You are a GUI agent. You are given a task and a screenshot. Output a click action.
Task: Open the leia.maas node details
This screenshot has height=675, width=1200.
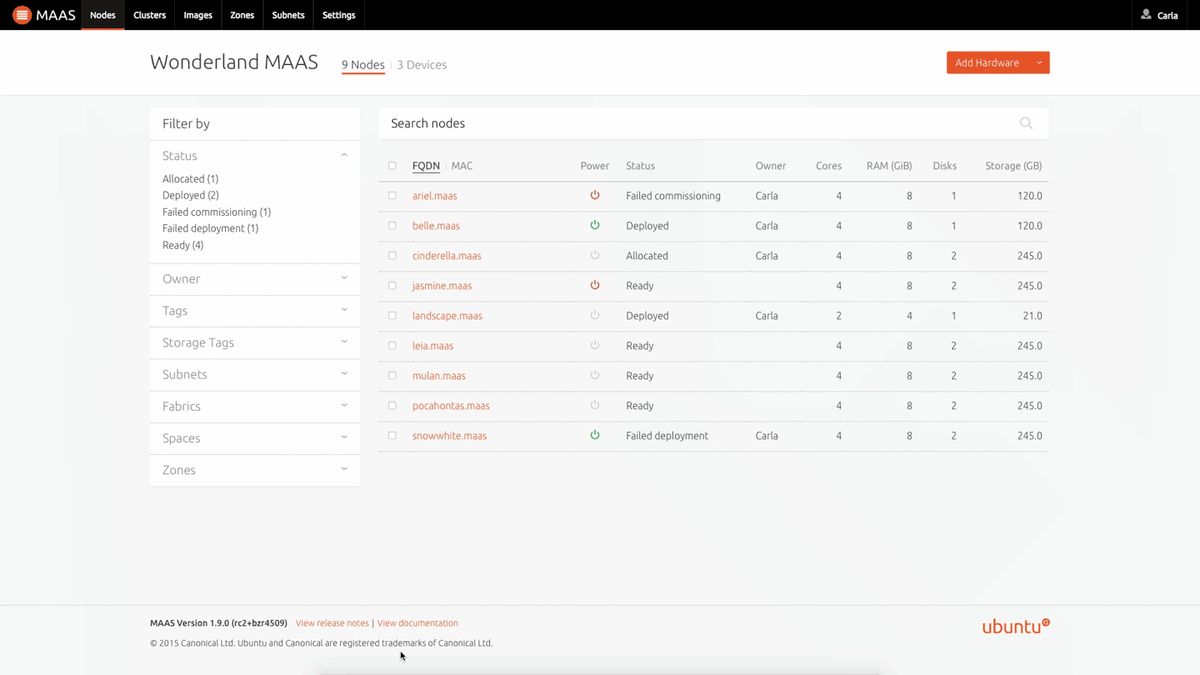(x=432, y=345)
